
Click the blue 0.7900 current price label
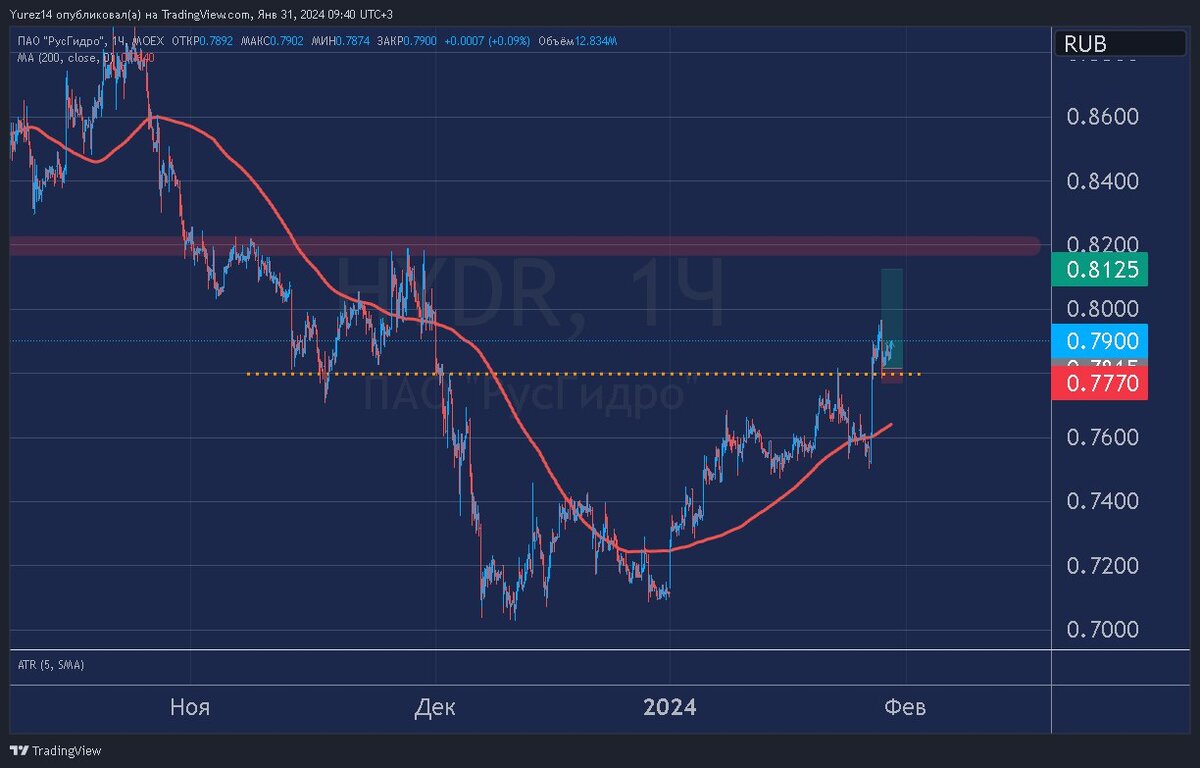coord(1100,341)
